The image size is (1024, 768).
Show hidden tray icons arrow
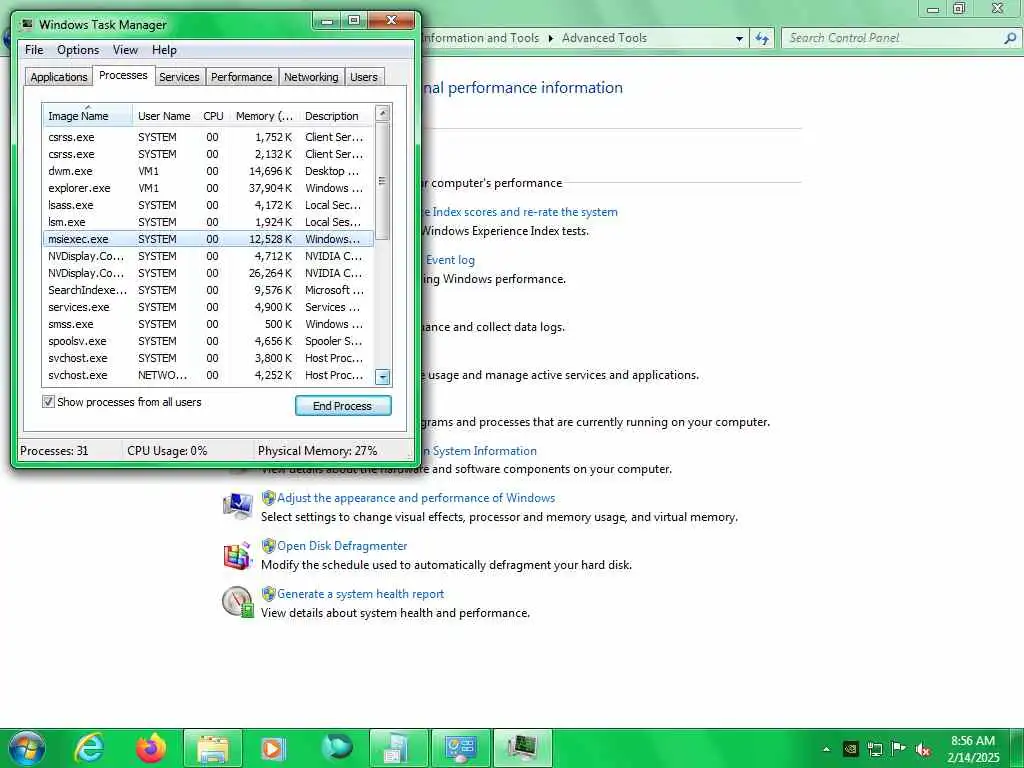826,749
